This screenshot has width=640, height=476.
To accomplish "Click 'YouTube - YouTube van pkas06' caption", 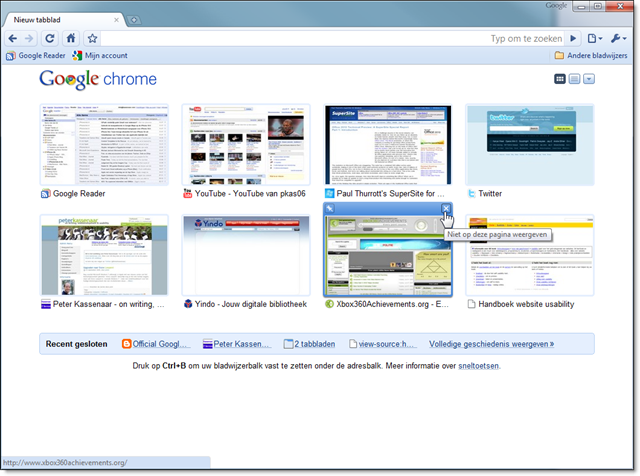I will pyautogui.click(x=250, y=194).
